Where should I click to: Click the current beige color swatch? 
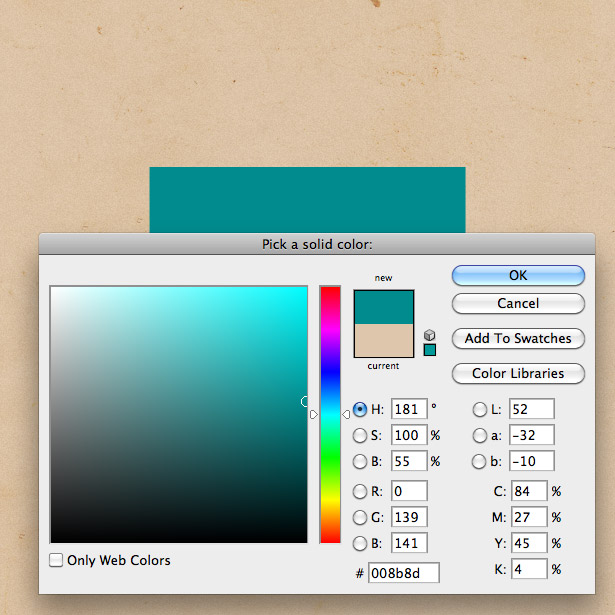pos(384,340)
